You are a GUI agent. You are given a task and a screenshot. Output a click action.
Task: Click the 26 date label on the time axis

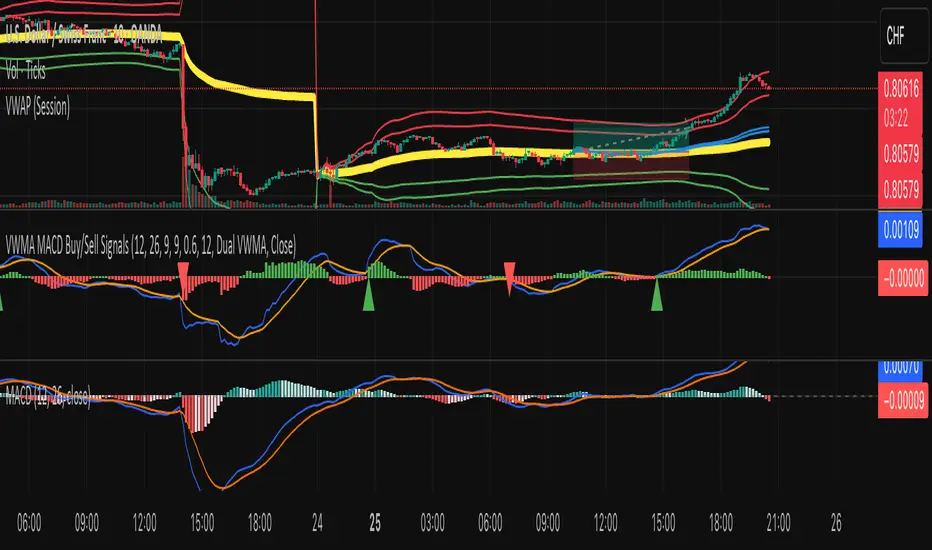tap(836, 523)
